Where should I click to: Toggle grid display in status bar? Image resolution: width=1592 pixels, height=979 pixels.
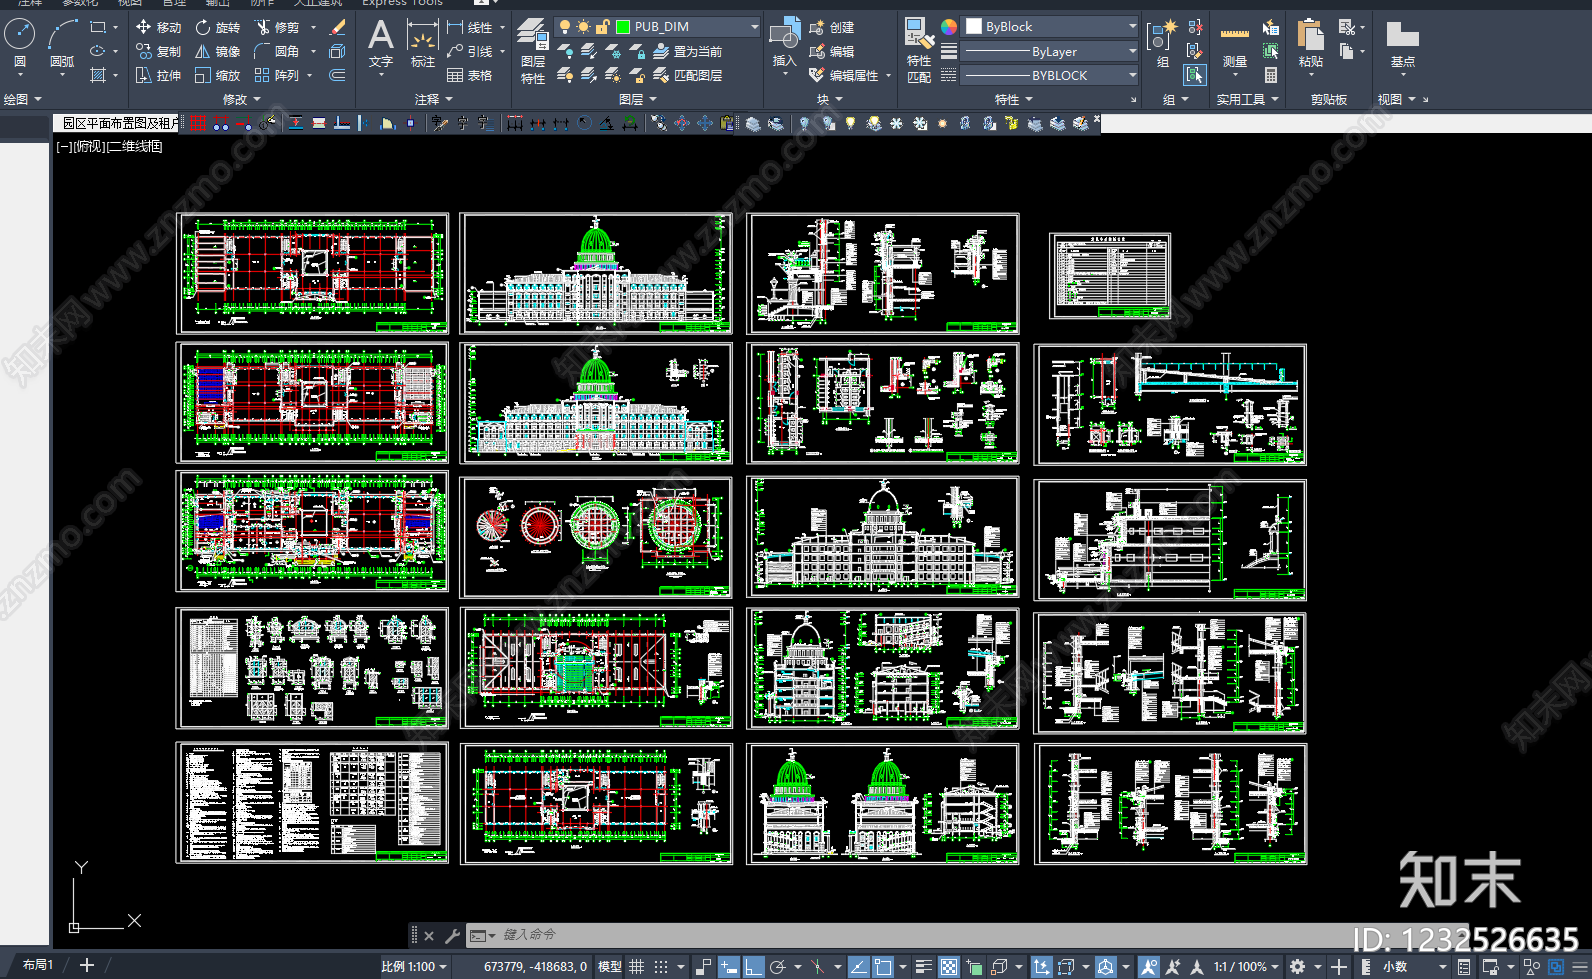[636, 967]
